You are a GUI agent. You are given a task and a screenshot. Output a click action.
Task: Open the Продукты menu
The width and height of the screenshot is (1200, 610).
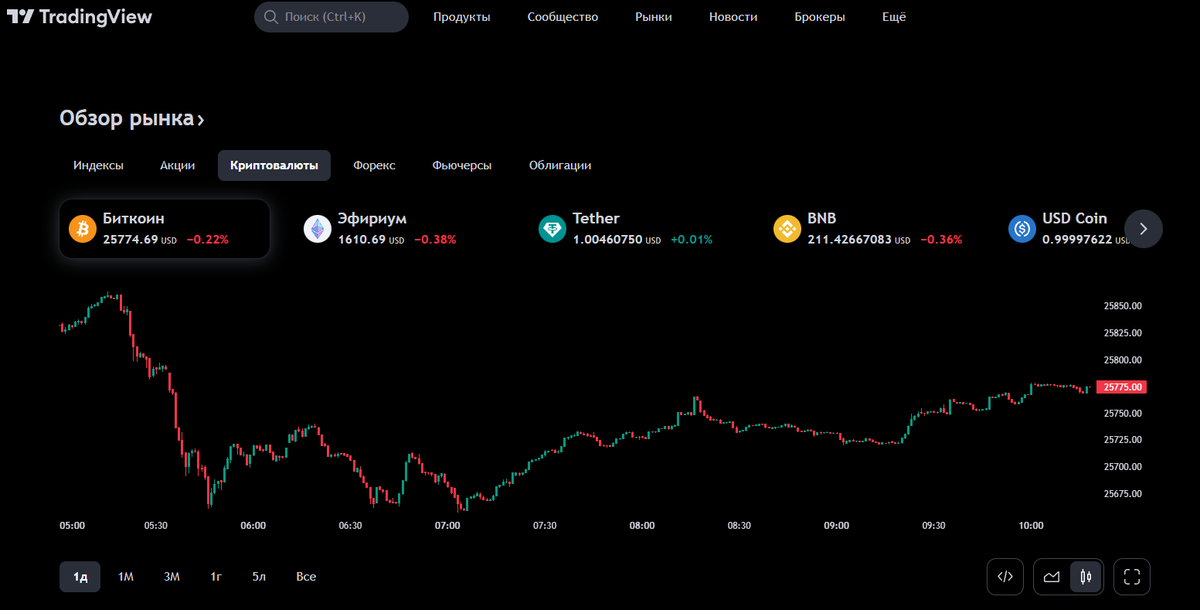tap(462, 17)
